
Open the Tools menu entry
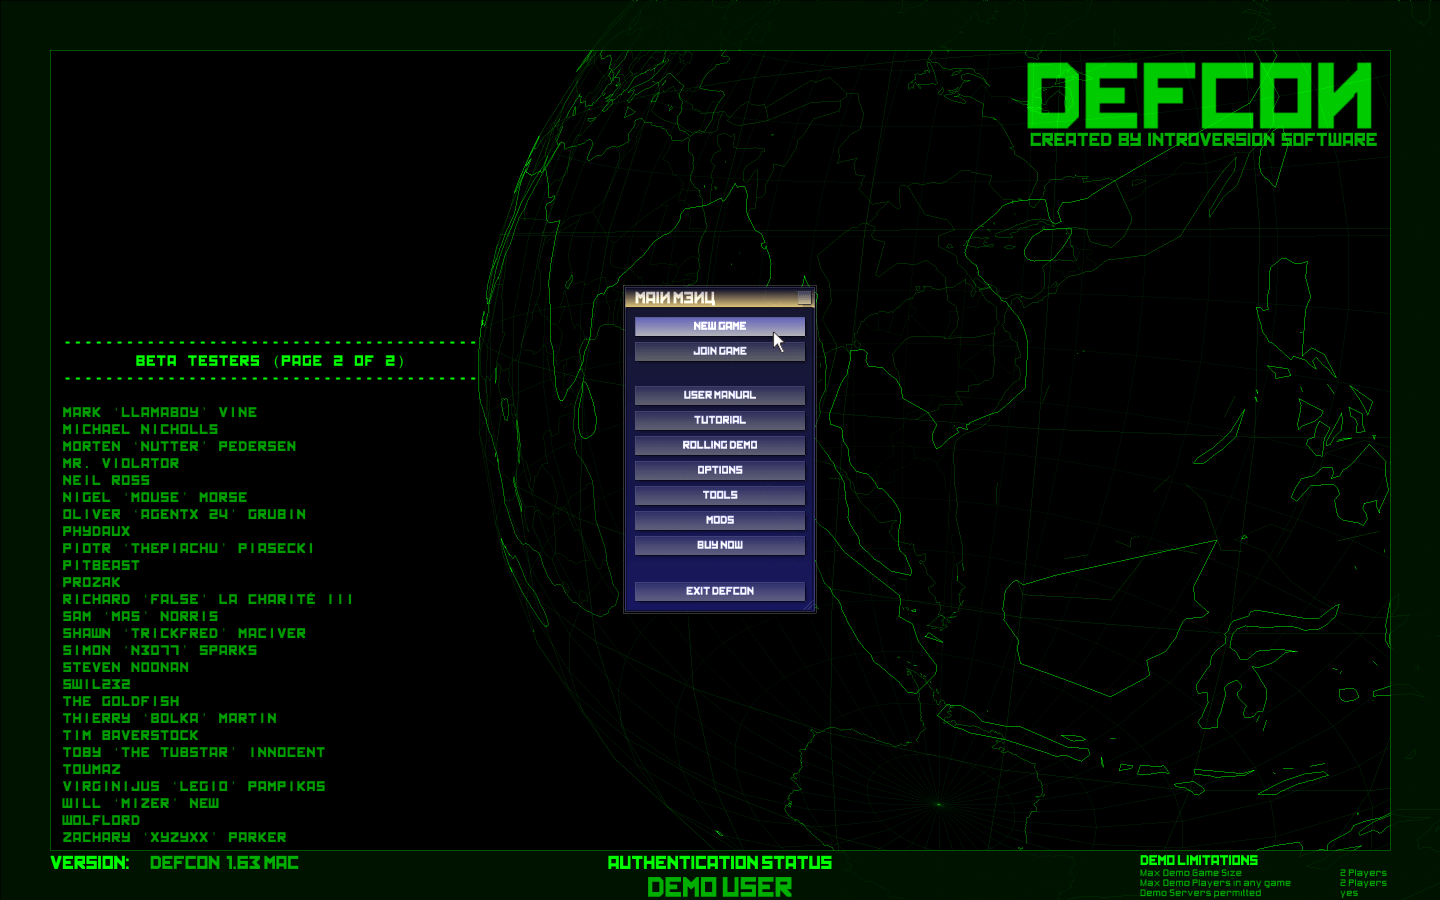[x=719, y=495]
